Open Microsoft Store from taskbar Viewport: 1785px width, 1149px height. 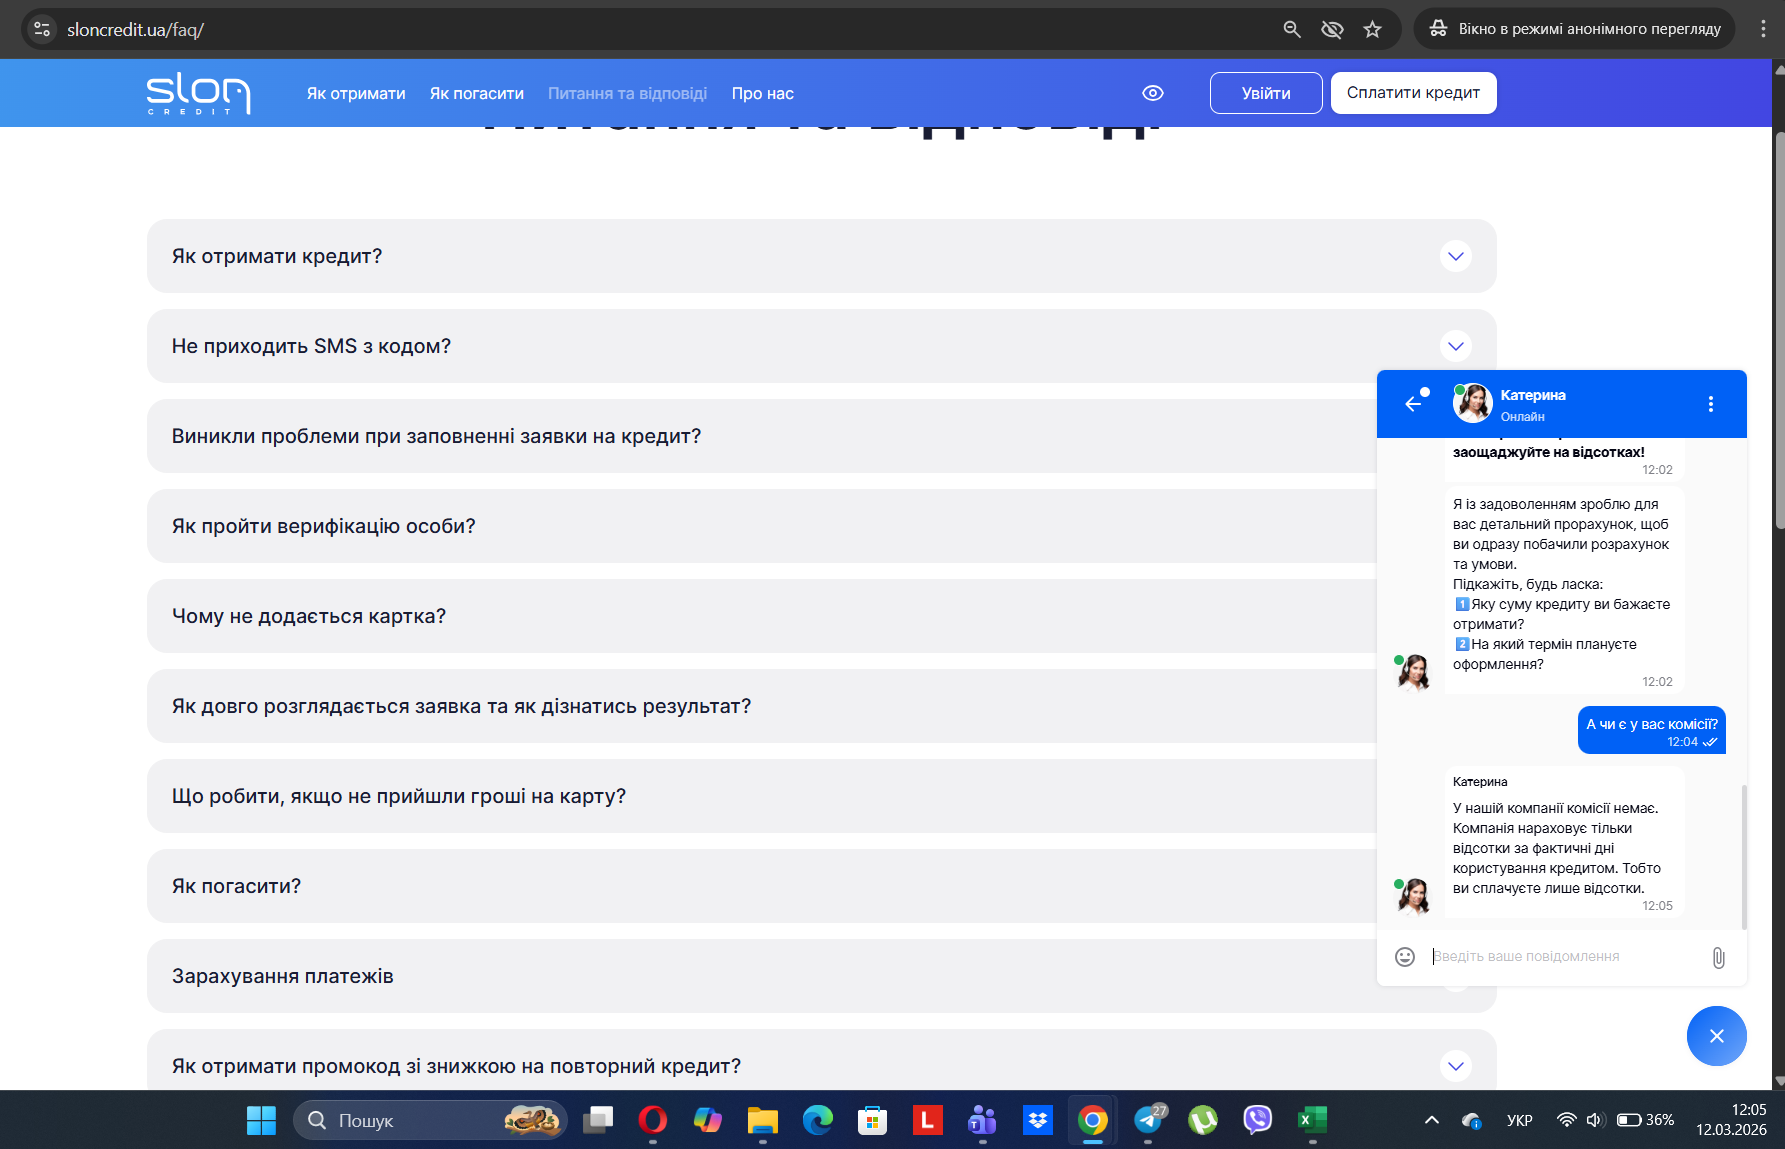pyautogui.click(x=873, y=1120)
